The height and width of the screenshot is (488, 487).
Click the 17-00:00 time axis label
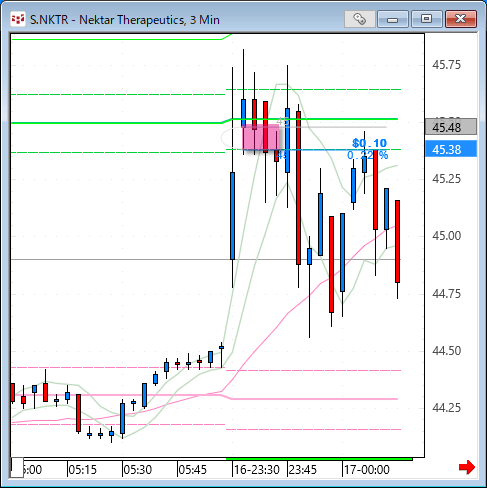pyautogui.click(x=367, y=470)
